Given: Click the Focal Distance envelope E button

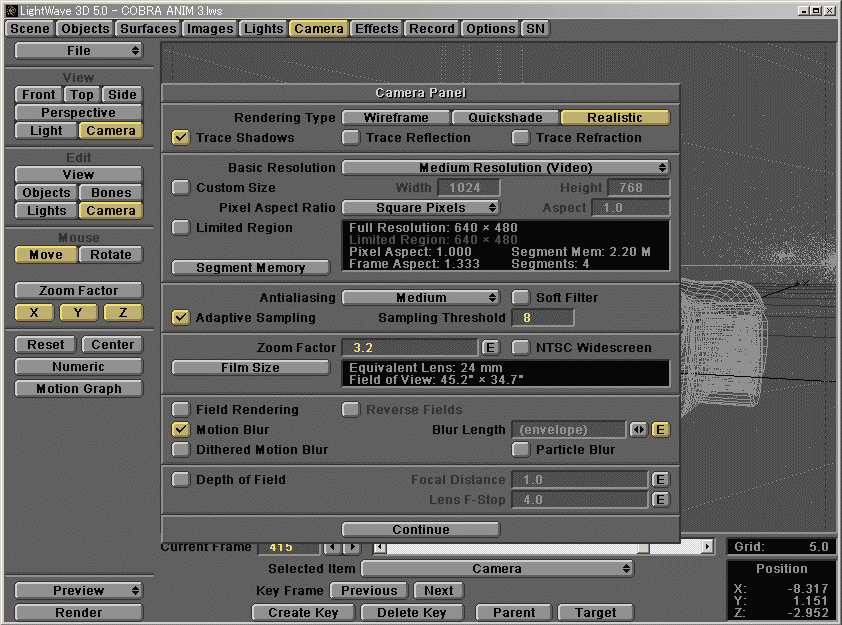Looking at the screenshot, I should [660, 480].
